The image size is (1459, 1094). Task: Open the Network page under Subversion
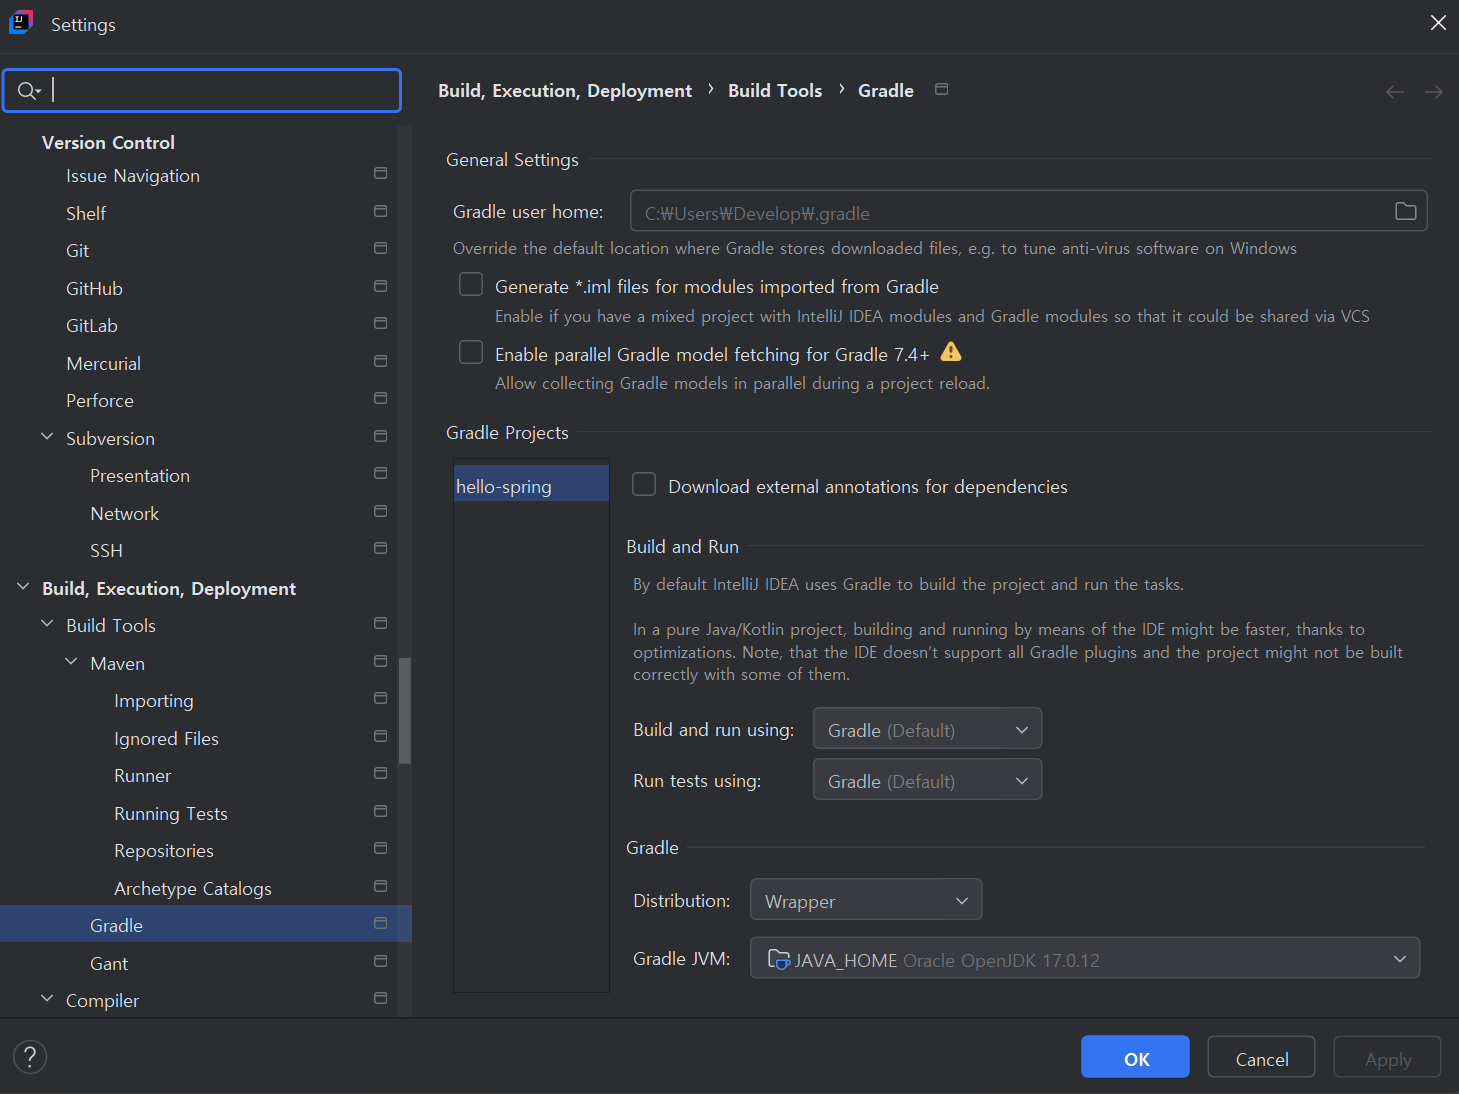(125, 513)
